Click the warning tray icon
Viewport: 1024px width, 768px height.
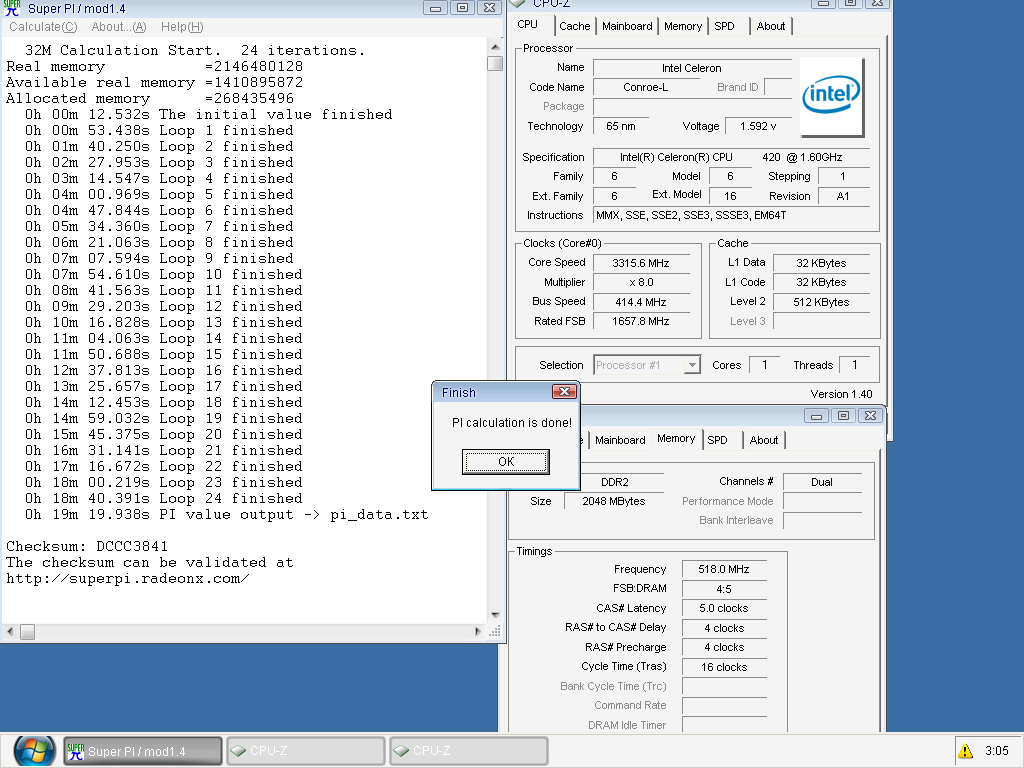pyautogui.click(x=965, y=751)
